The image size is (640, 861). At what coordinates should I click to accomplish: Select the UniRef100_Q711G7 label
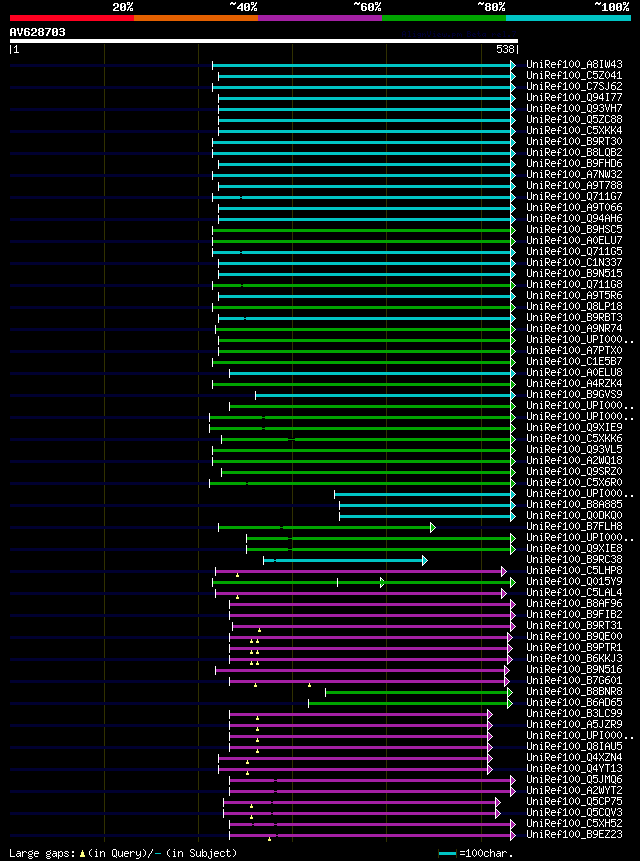[574, 197]
